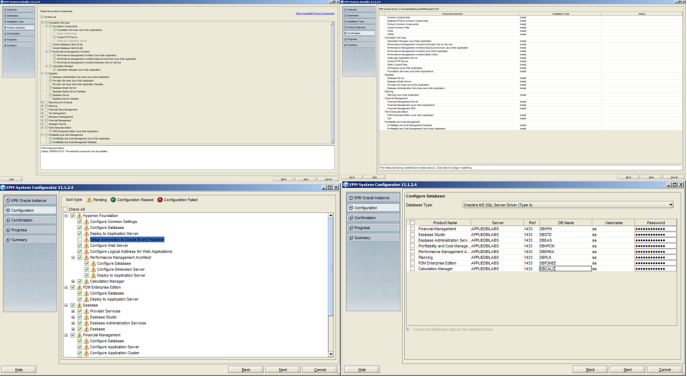Viewport: 687px width, 377px height.
Task: Click task tree scrollbar up arrow
Action: [x=330, y=215]
